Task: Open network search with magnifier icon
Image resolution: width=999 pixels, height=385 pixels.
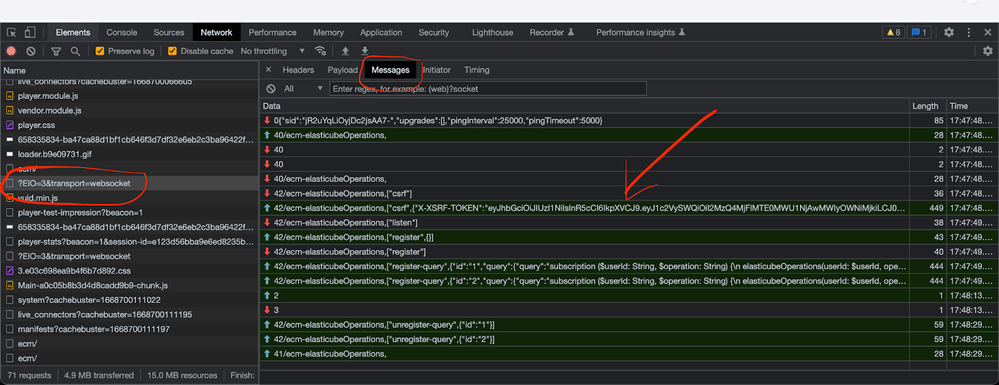Action: click(75, 51)
